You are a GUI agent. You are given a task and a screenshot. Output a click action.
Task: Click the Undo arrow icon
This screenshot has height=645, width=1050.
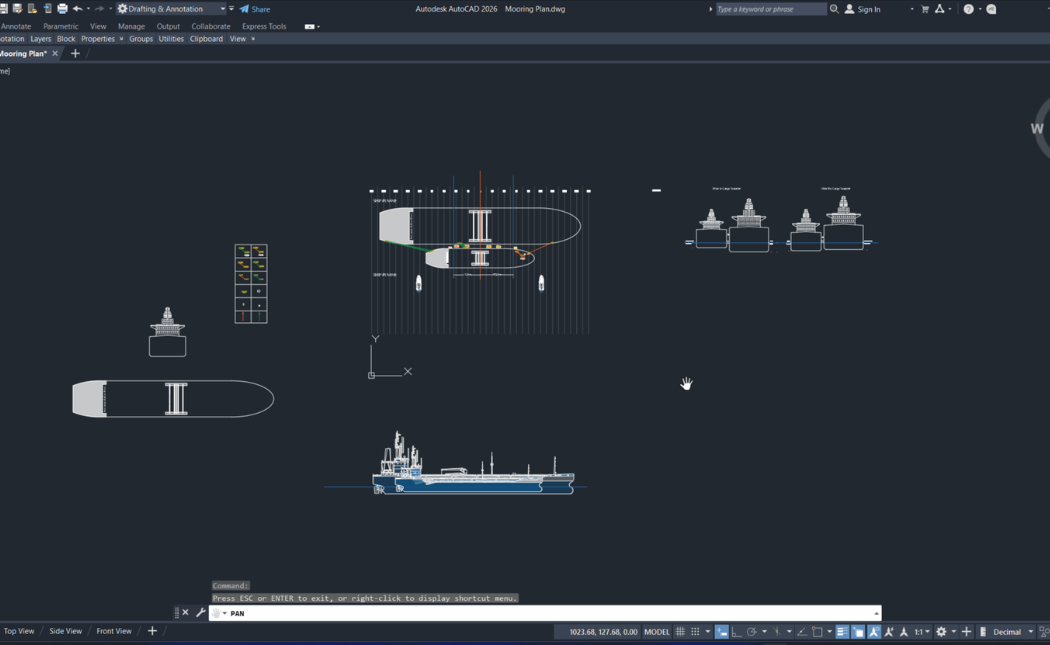(77, 9)
